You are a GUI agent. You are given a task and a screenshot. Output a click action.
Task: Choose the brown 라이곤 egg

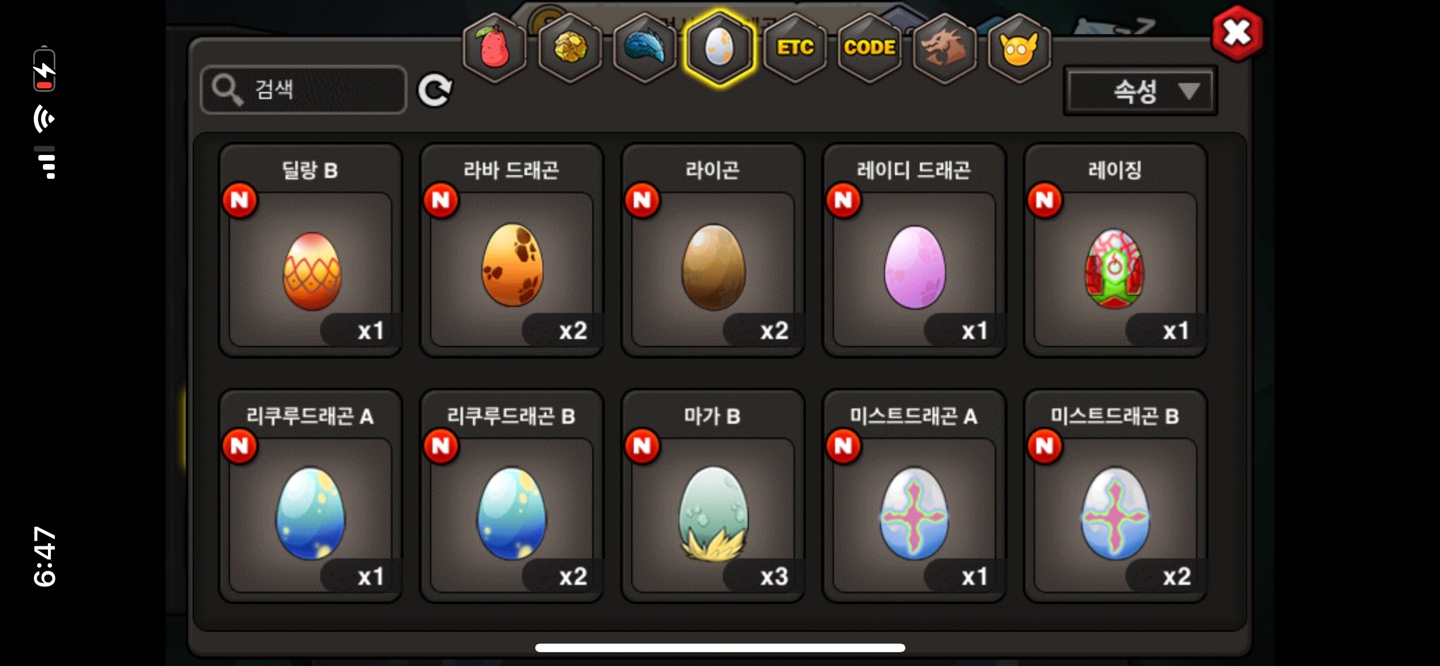[x=713, y=250]
